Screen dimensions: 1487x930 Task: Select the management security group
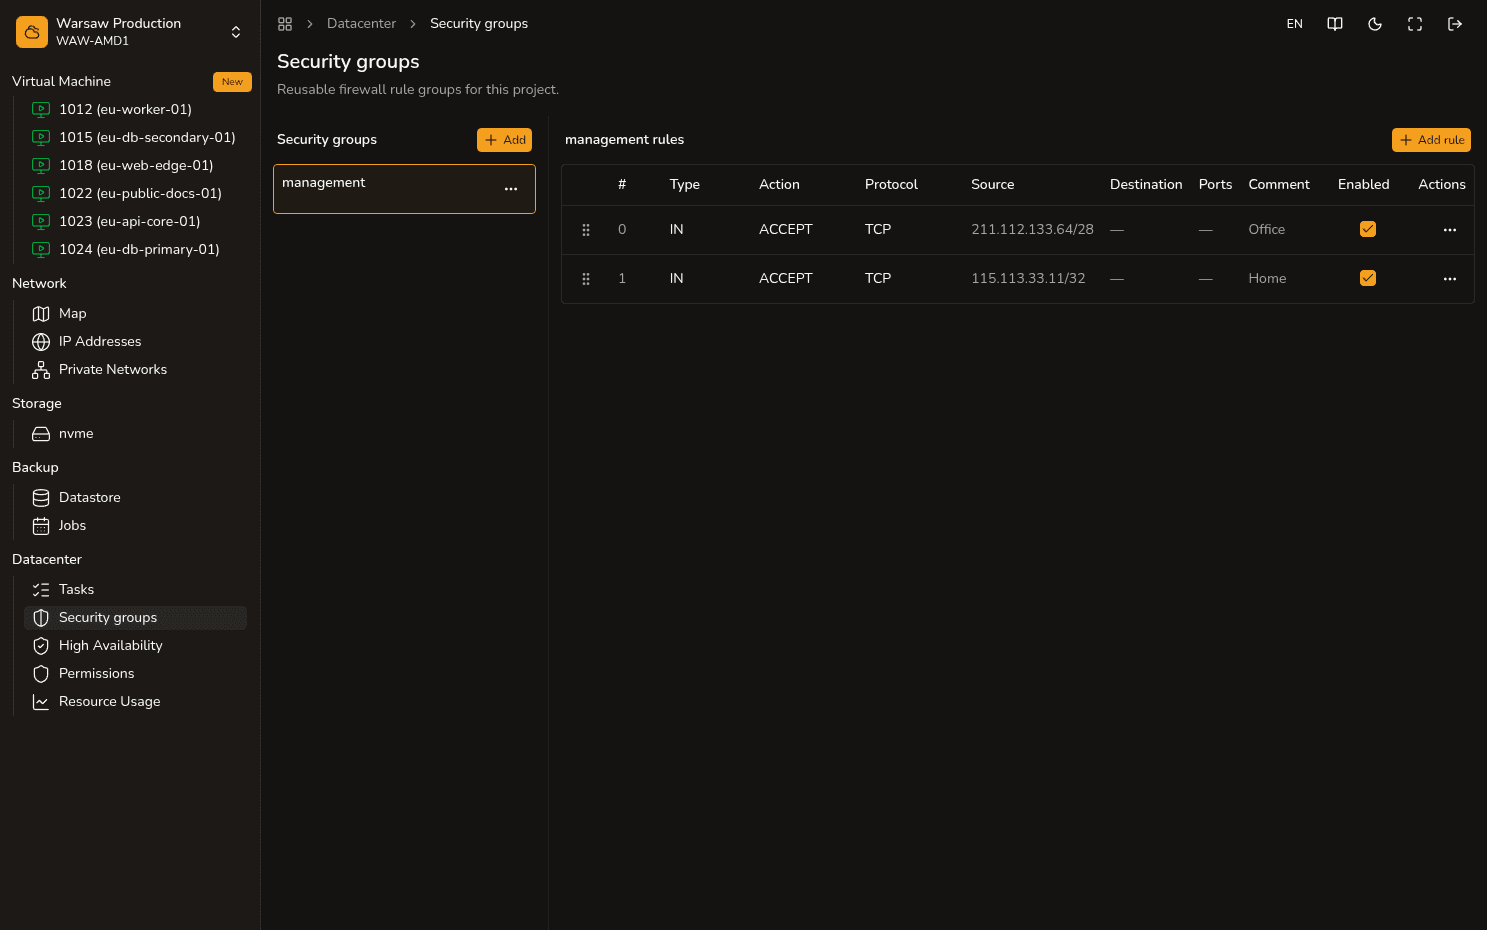tap(404, 189)
